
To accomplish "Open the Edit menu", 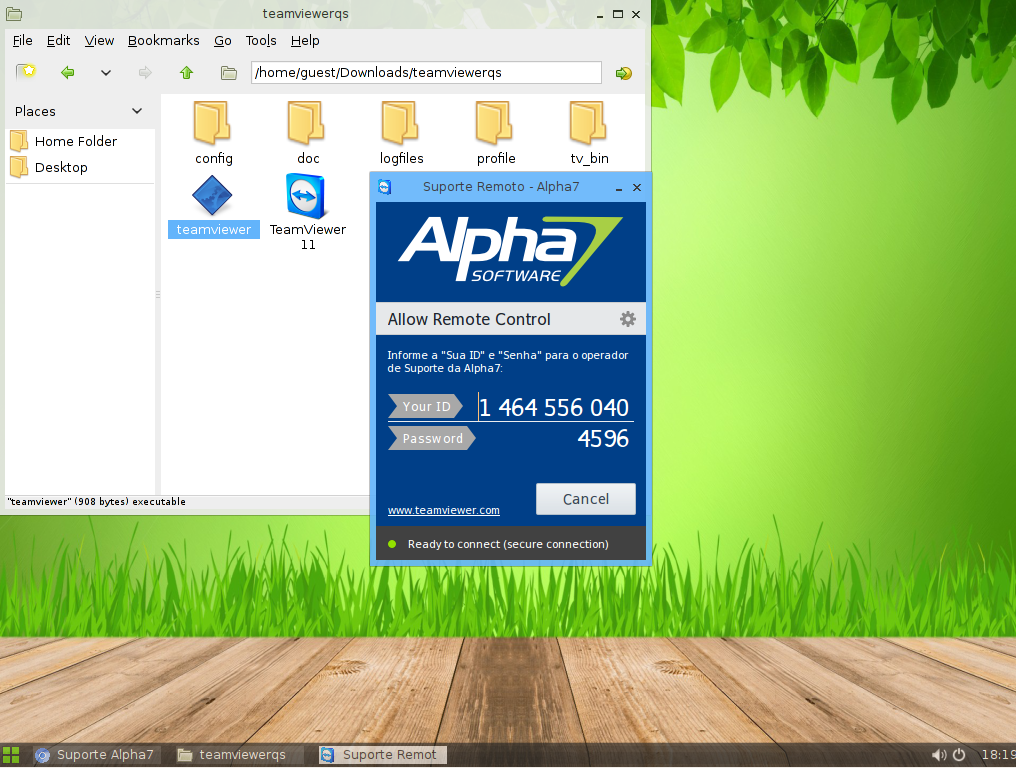I will pyautogui.click(x=58, y=40).
